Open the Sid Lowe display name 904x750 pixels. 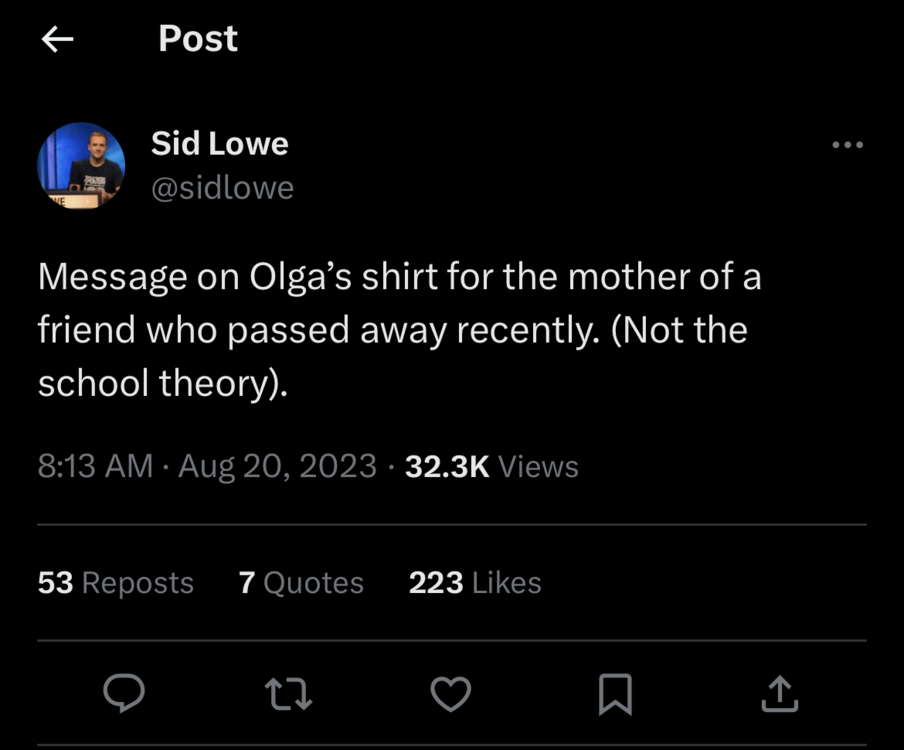(x=219, y=143)
